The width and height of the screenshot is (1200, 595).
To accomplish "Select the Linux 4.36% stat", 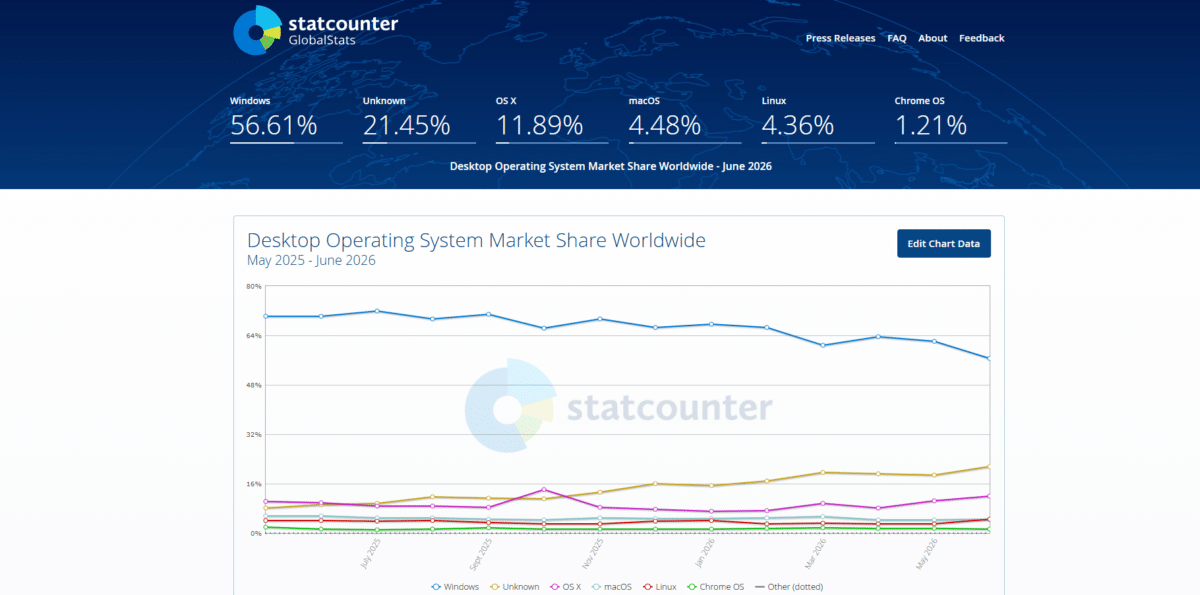I will [x=818, y=119].
